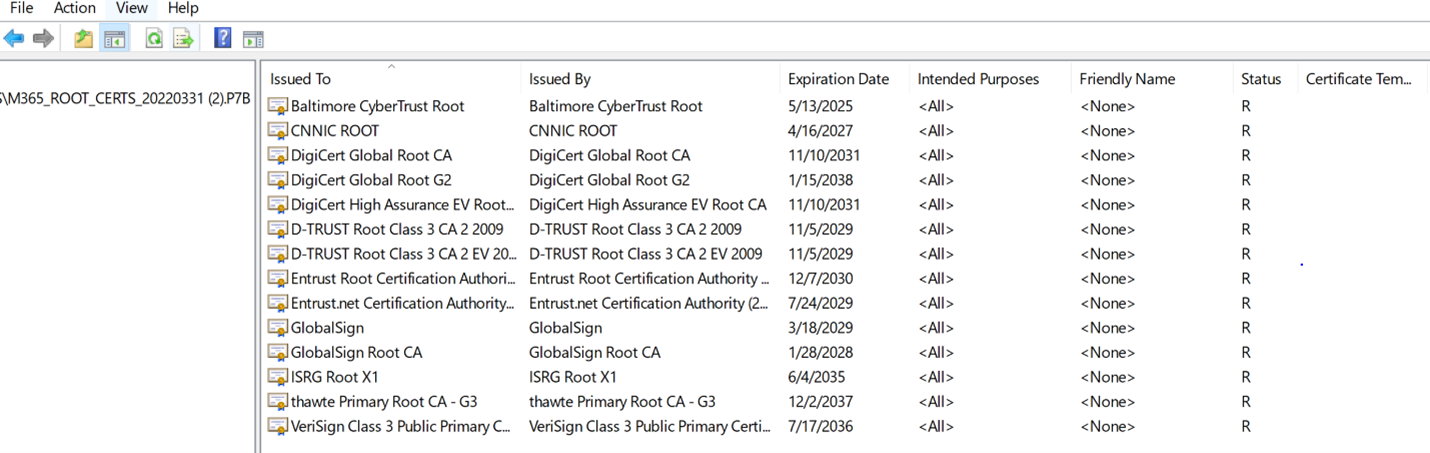Click the Friendly Name column header

(1127, 79)
